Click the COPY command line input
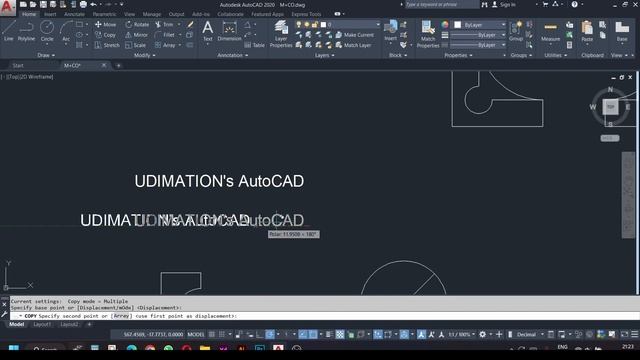The width and height of the screenshot is (640, 360). coord(325,316)
